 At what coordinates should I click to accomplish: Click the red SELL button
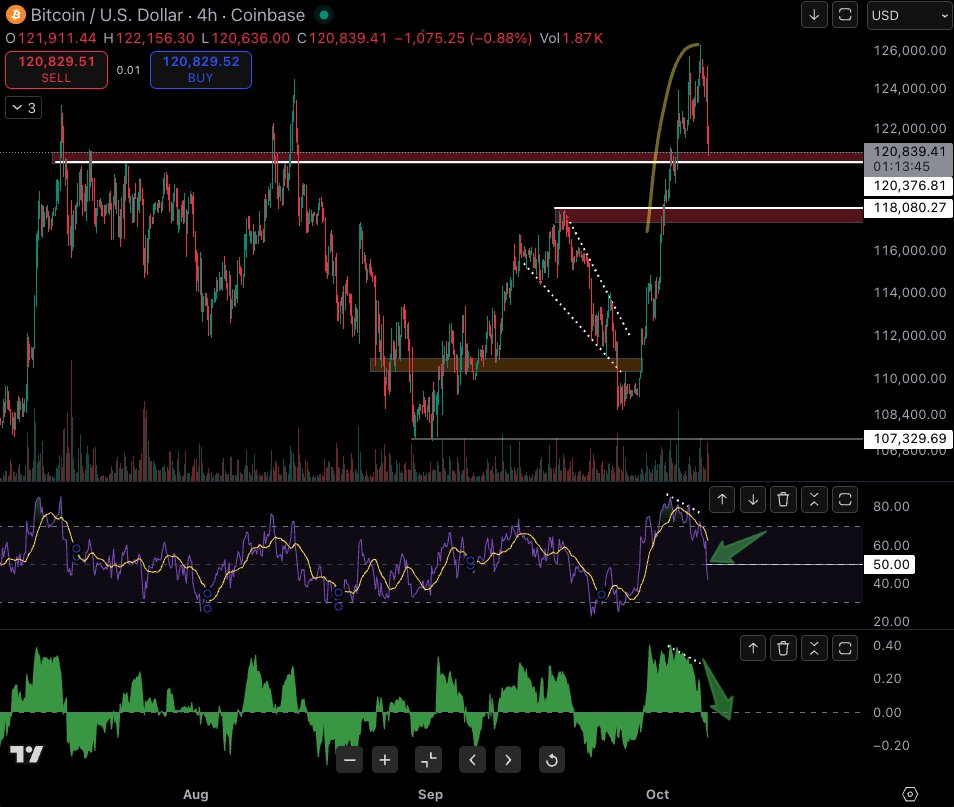[x=56, y=69]
